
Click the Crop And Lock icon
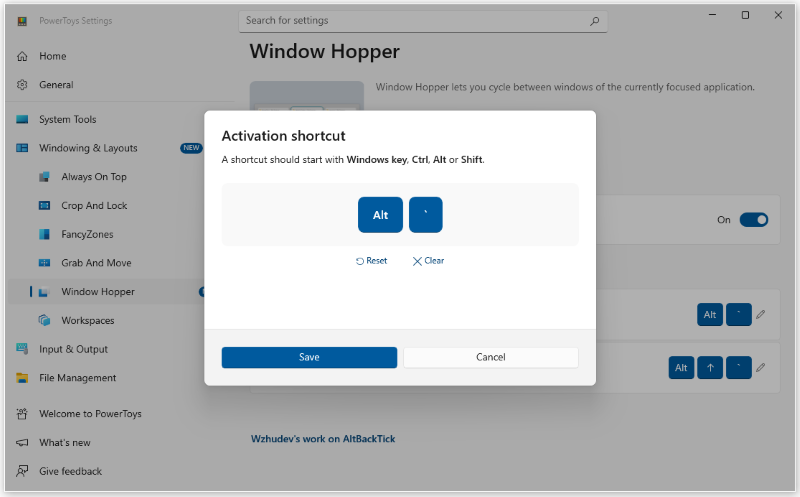44,206
